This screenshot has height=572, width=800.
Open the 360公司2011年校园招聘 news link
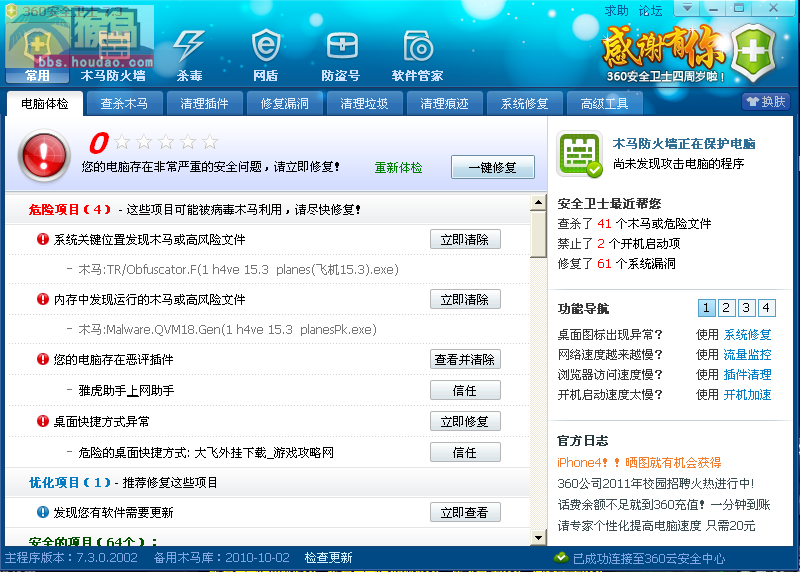point(656,483)
